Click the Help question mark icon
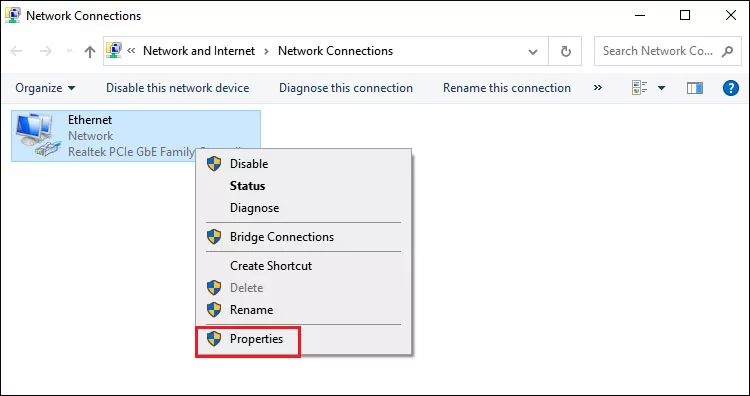The height and width of the screenshot is (396, 750). [x=730, y=88]
